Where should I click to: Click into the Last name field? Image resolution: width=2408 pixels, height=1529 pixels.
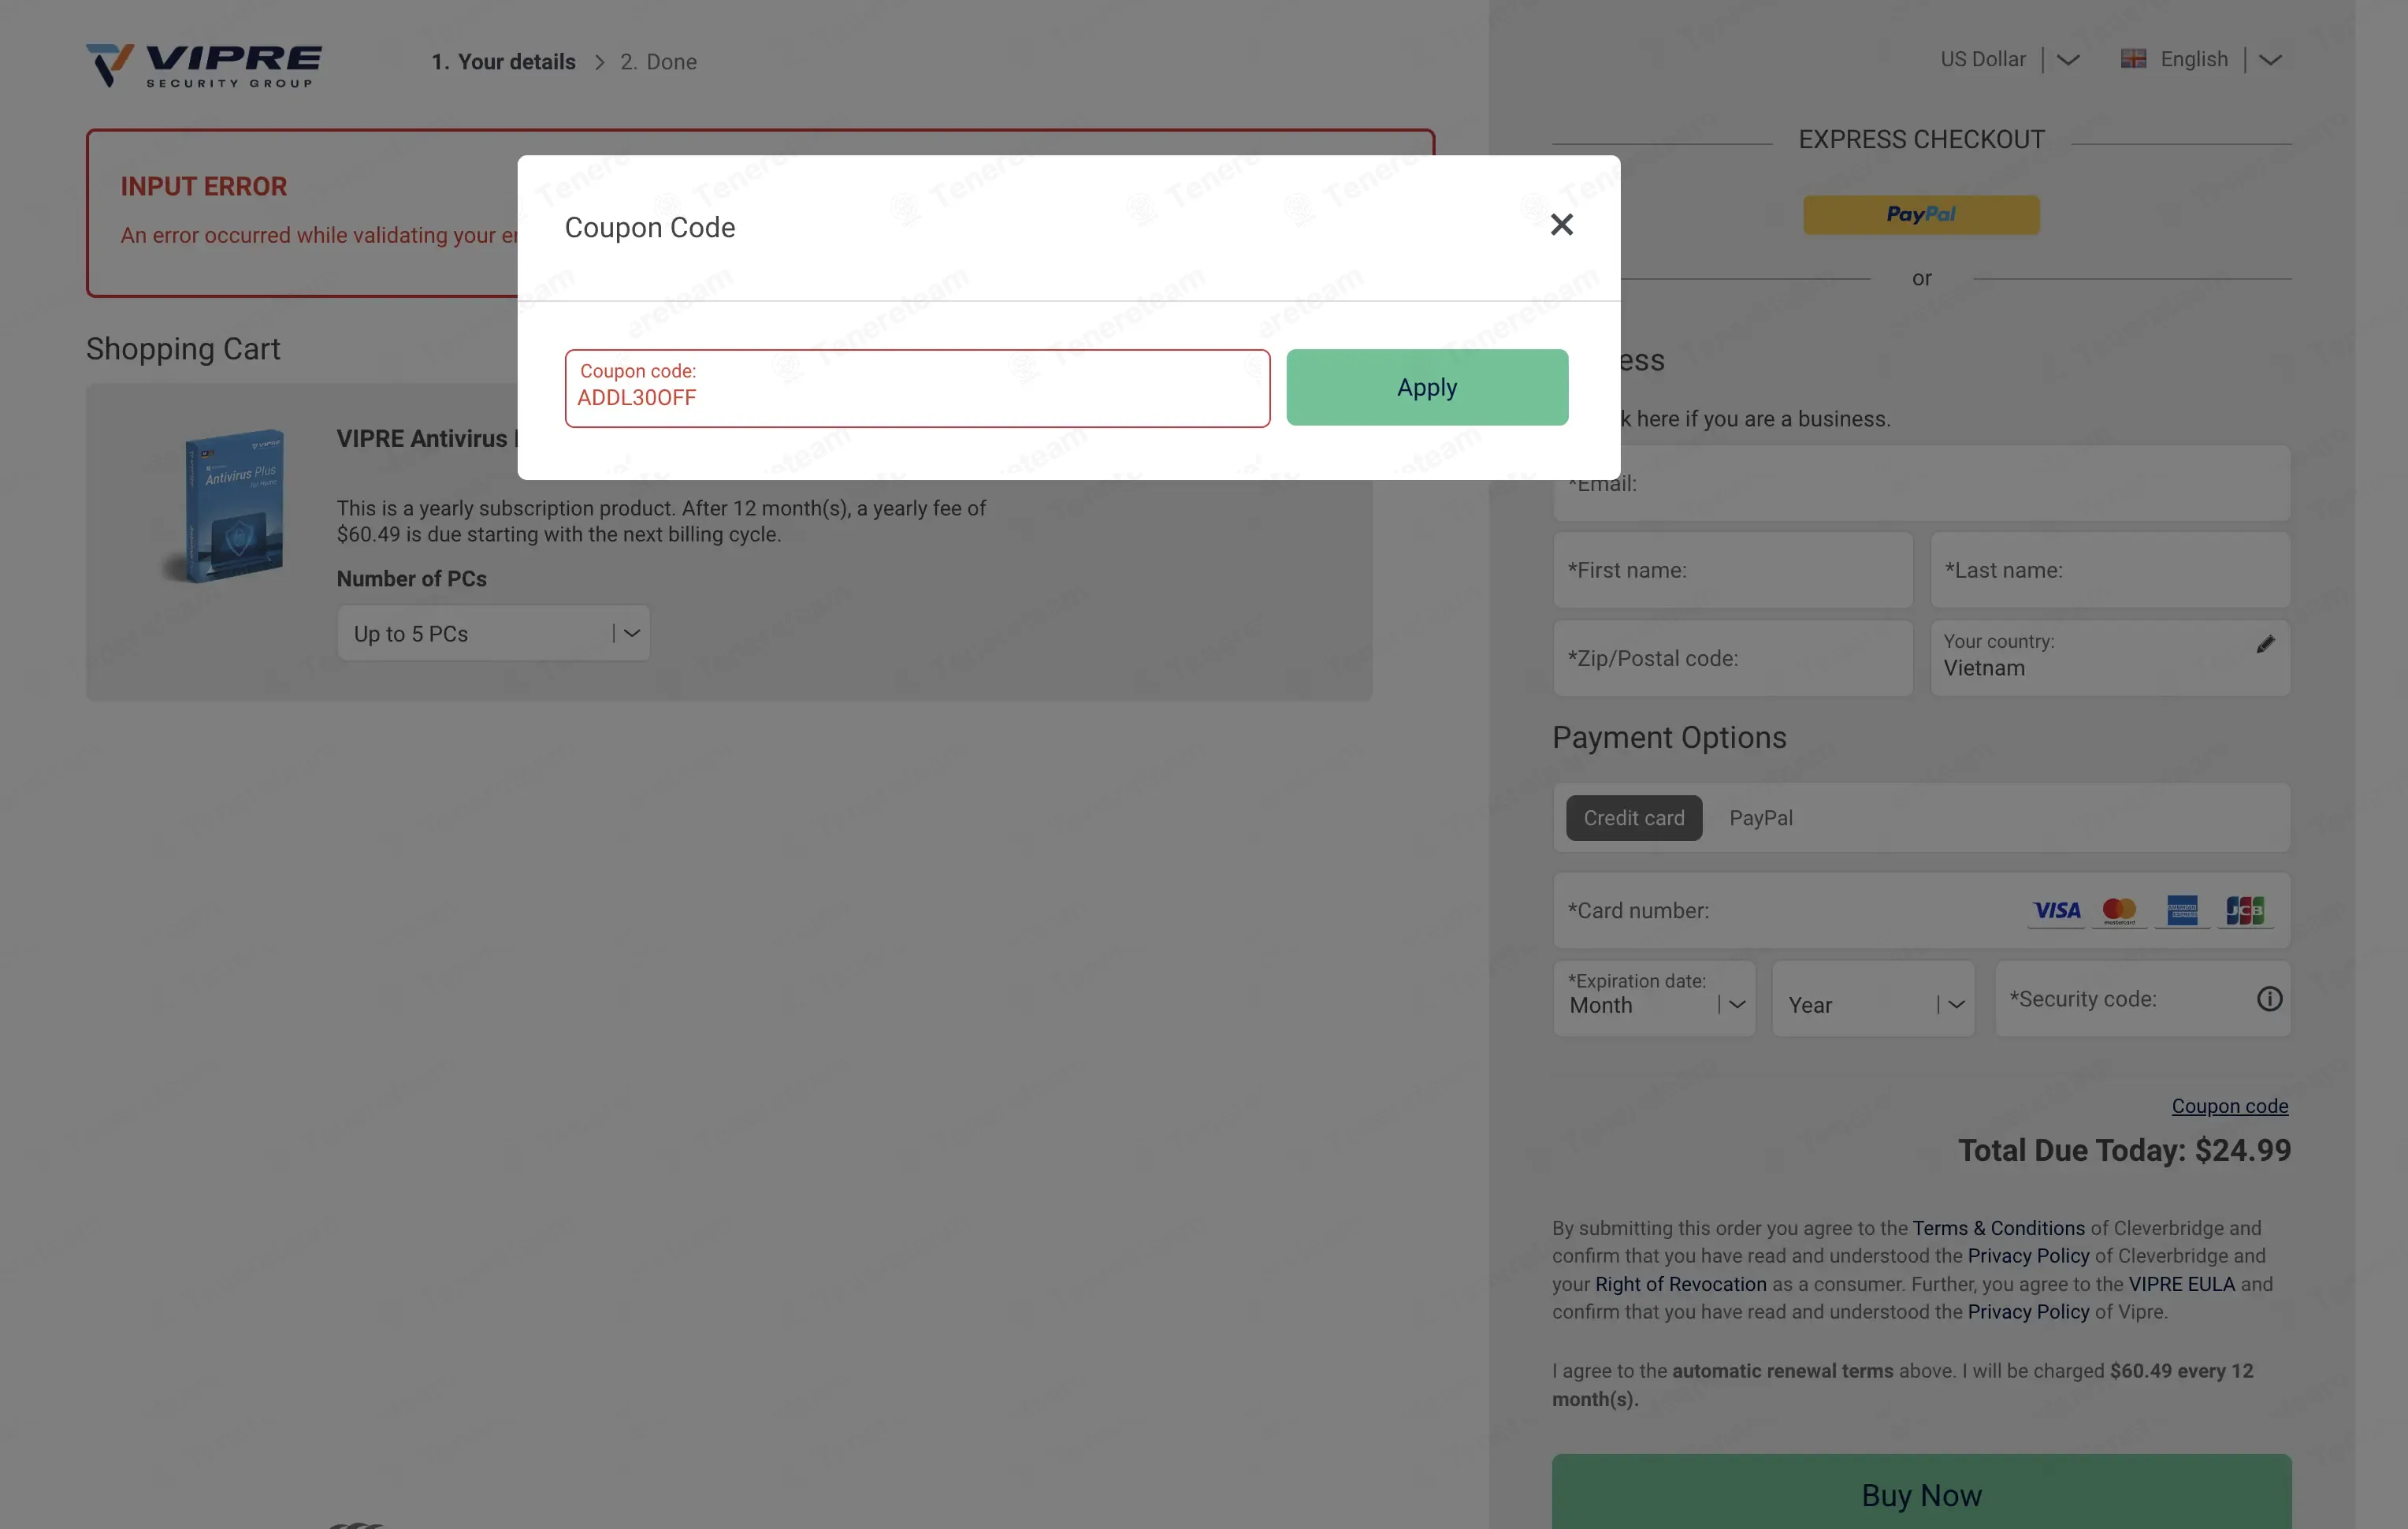[2110, 570]
